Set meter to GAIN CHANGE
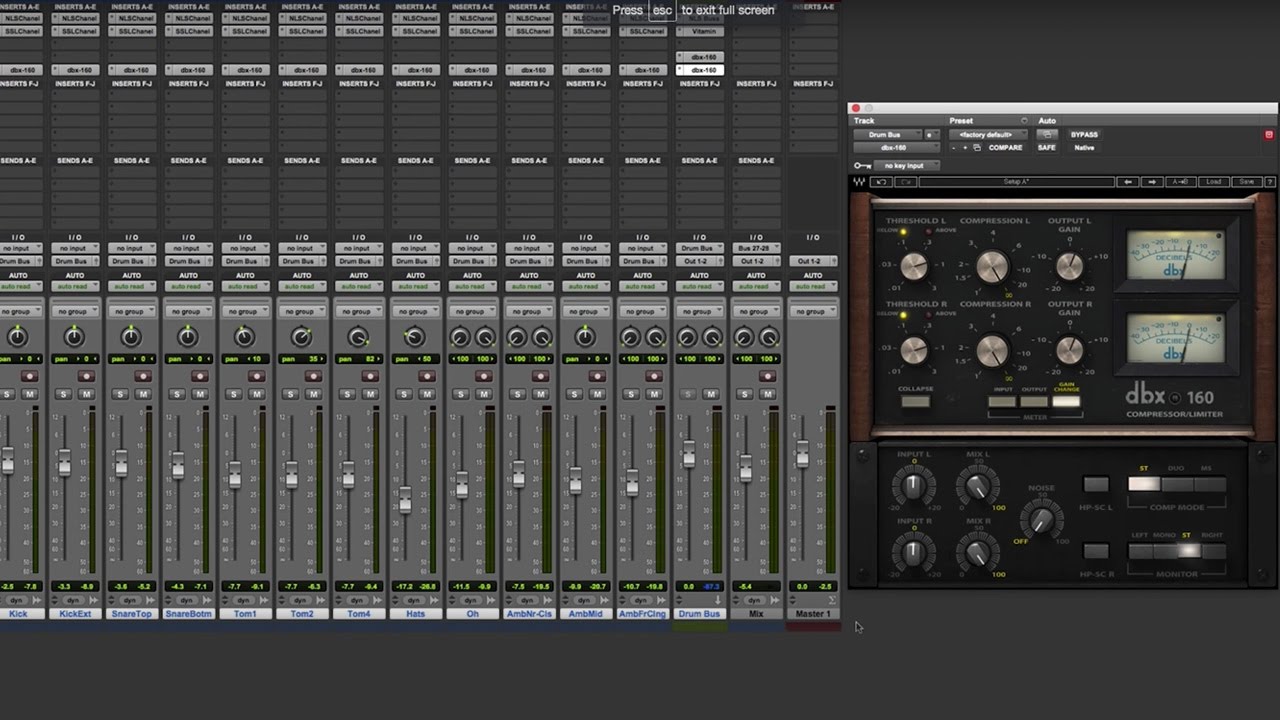1280x720 pixels. click(1066, 402)
